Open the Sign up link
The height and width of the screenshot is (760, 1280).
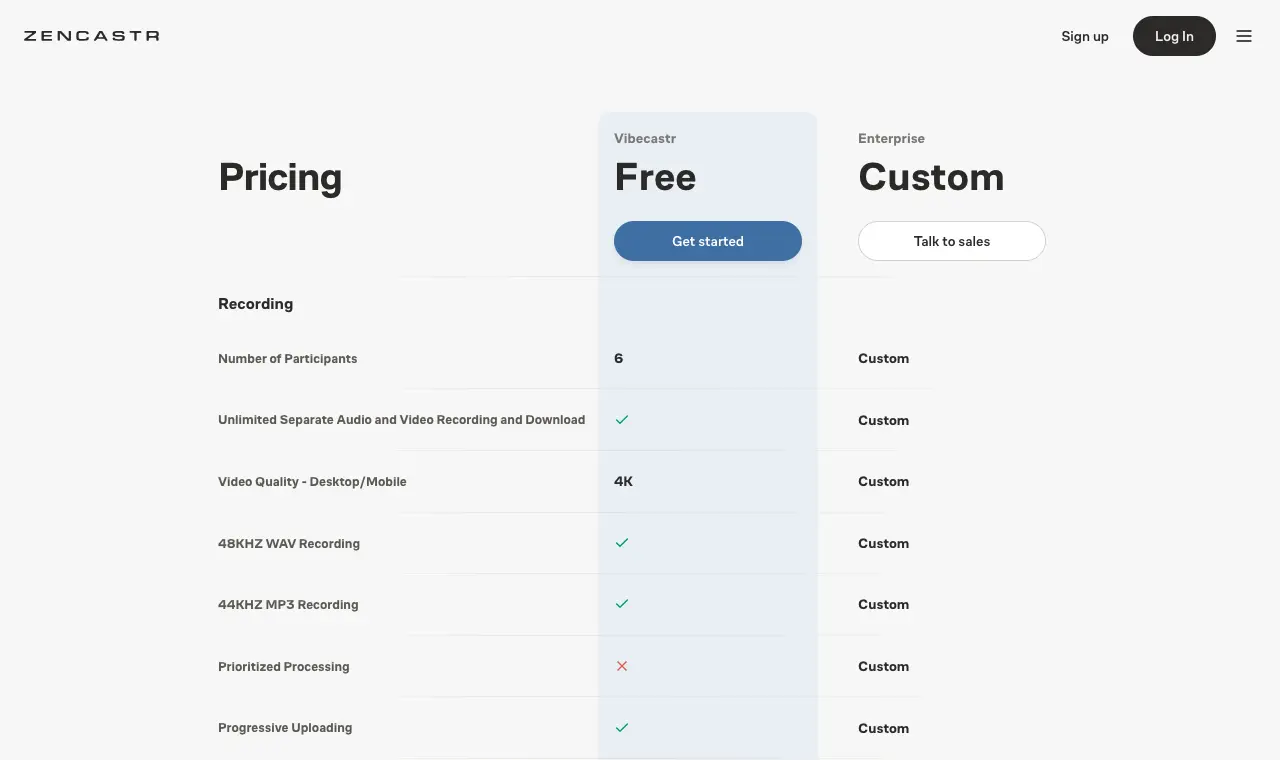pyautogui.click(x=1085, y=36)
